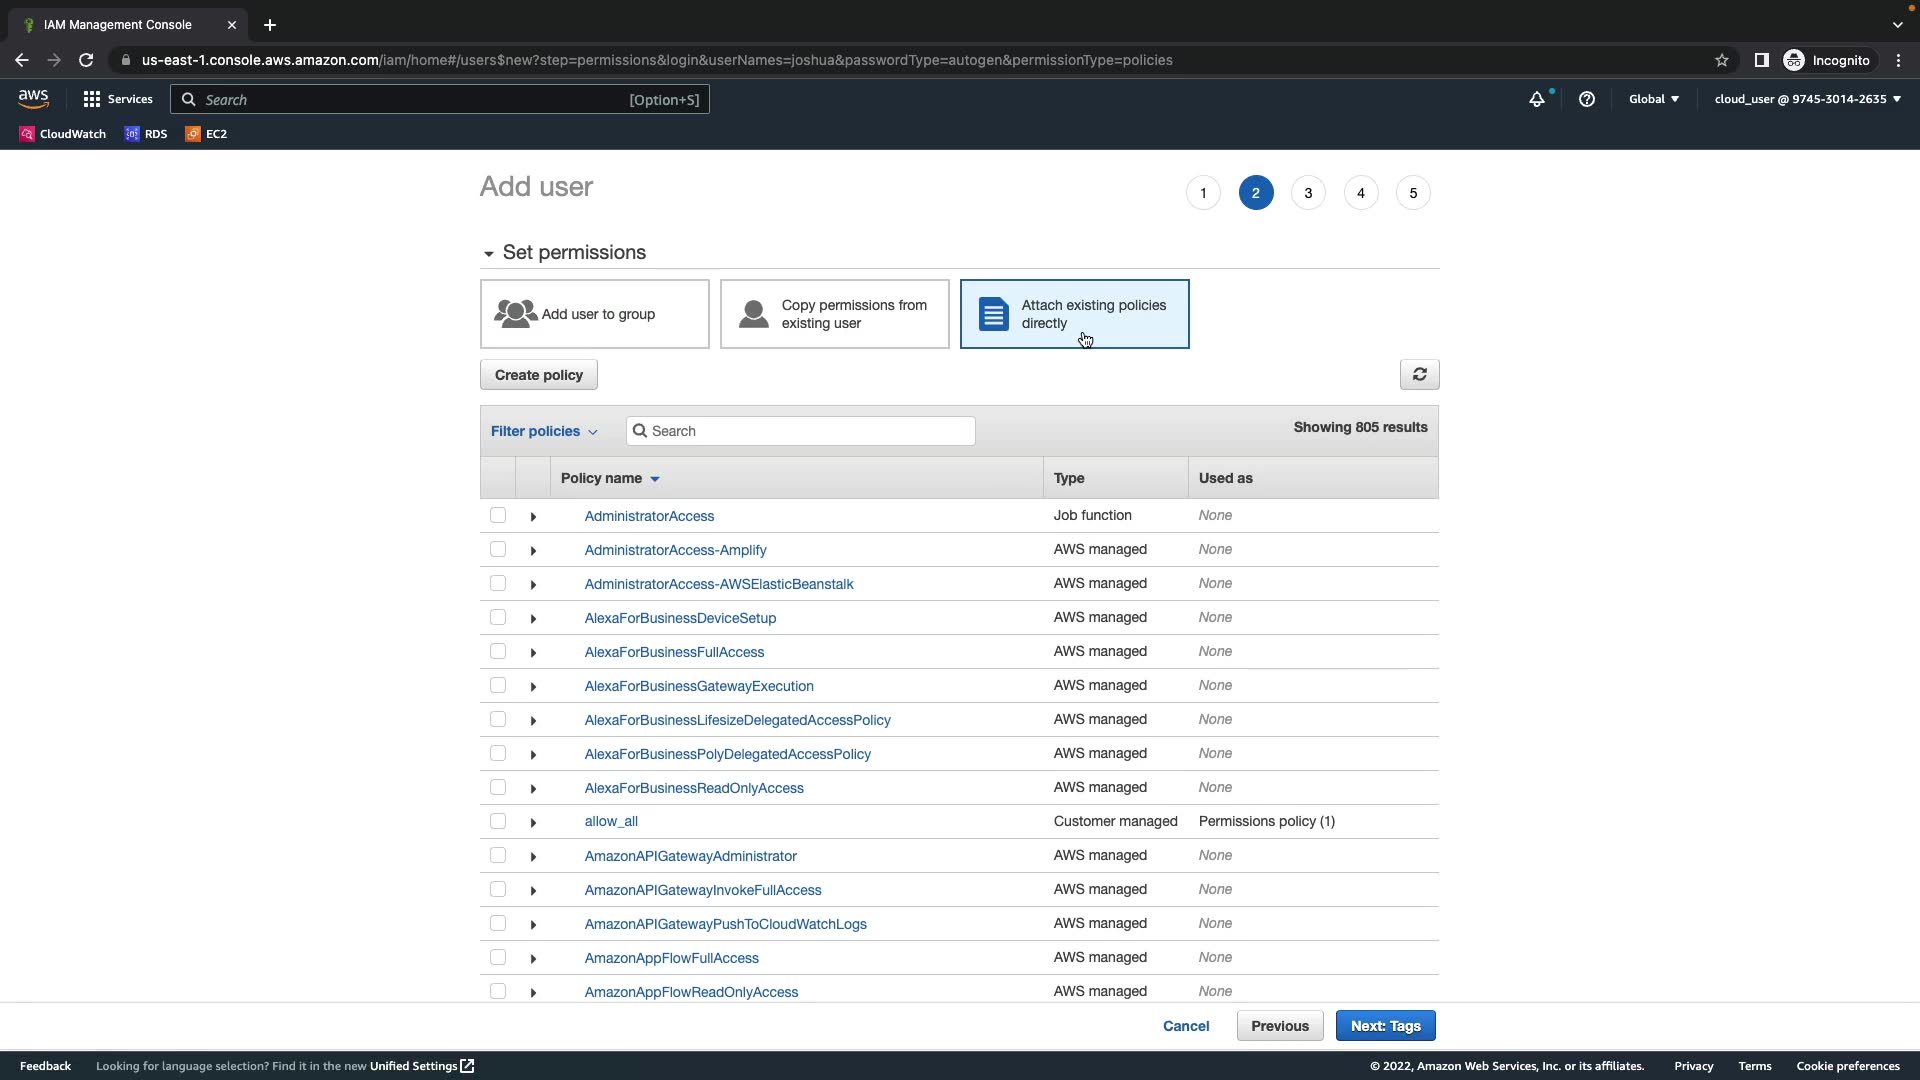Expand the AlexaForBusinessFullAccess policy row
This screenshot has height=1080, width=1920.
(x=533, y=653)
